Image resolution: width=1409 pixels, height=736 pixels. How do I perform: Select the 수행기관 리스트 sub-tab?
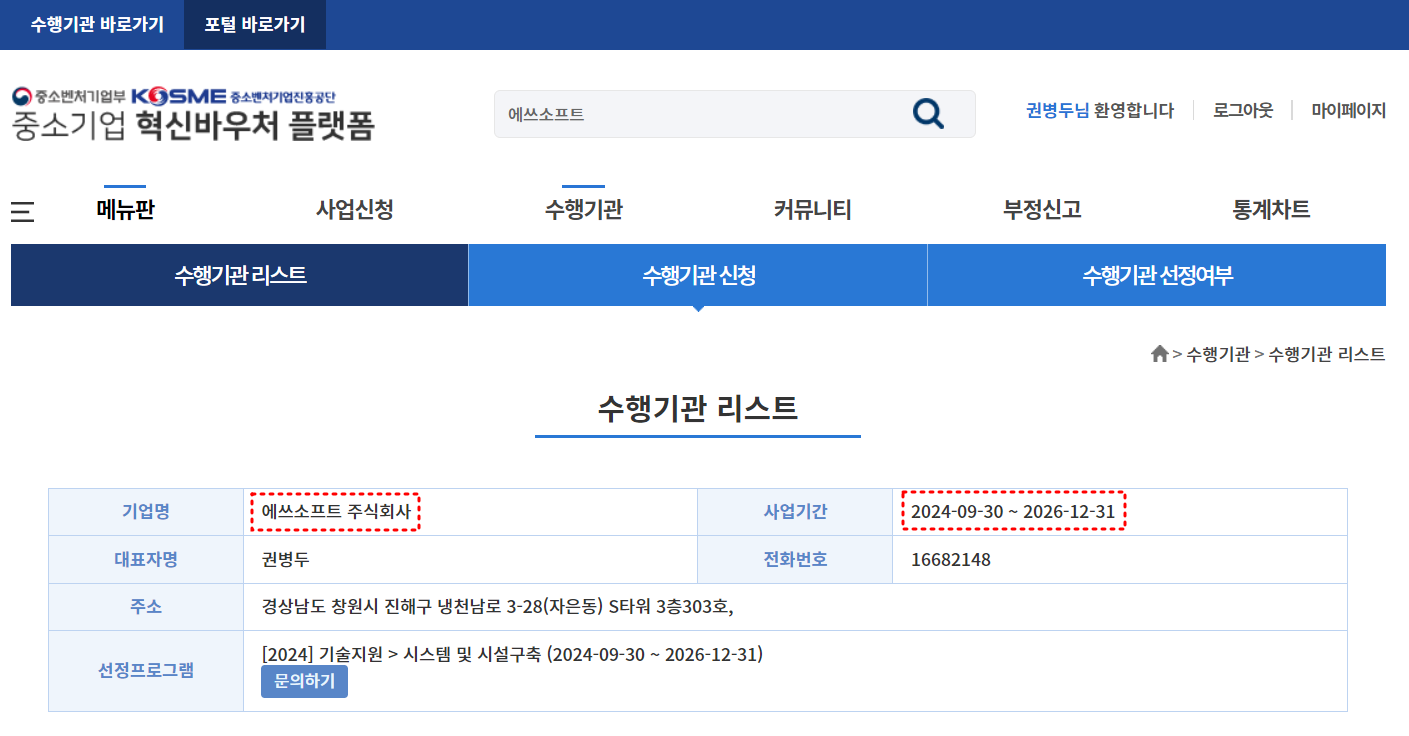tap(240, 275)
